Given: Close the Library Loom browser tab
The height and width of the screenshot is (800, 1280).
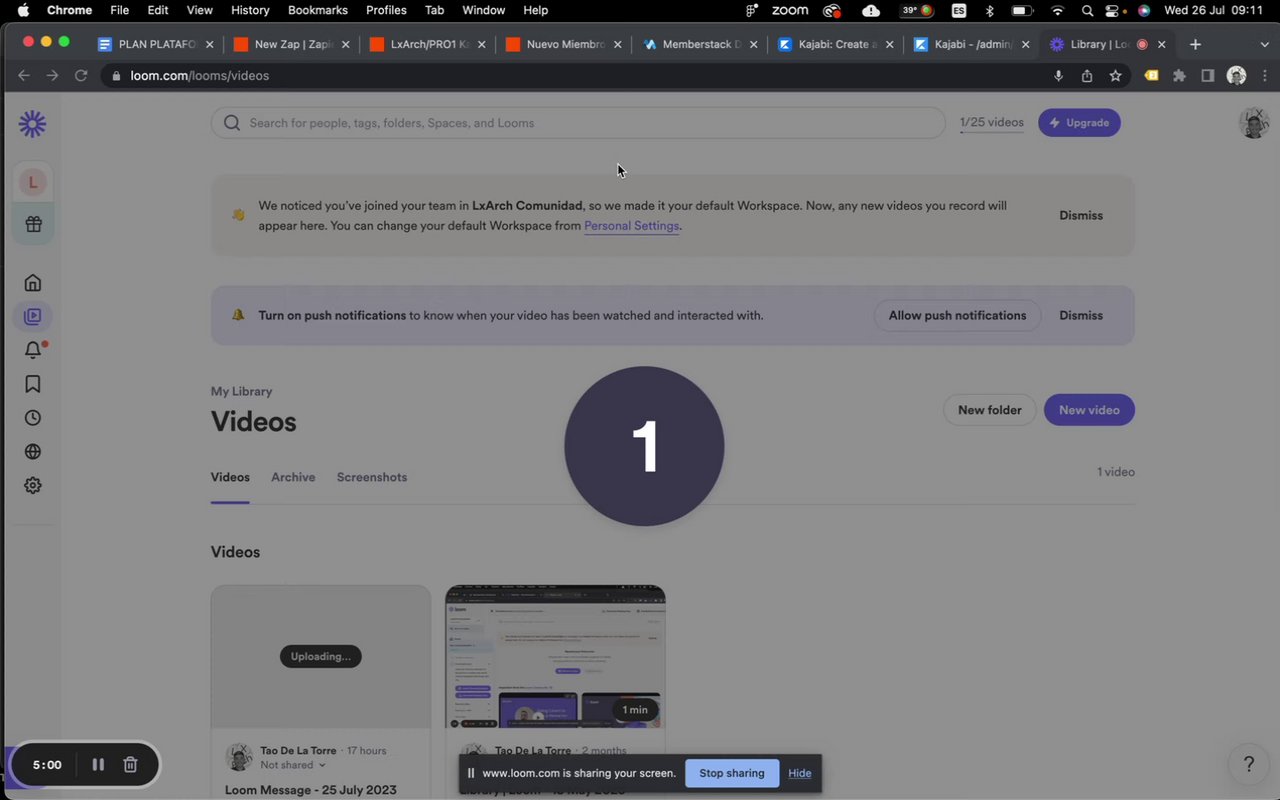Looking at the screenshot, I should tap(1161, 44).
